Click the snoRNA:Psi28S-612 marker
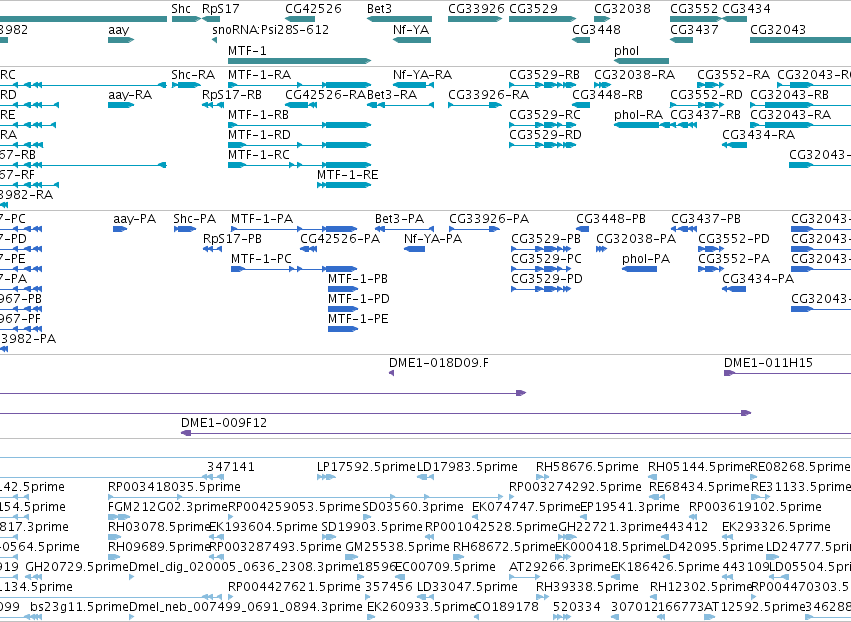This screenshot has height=622, width=851. pos(214,40)
